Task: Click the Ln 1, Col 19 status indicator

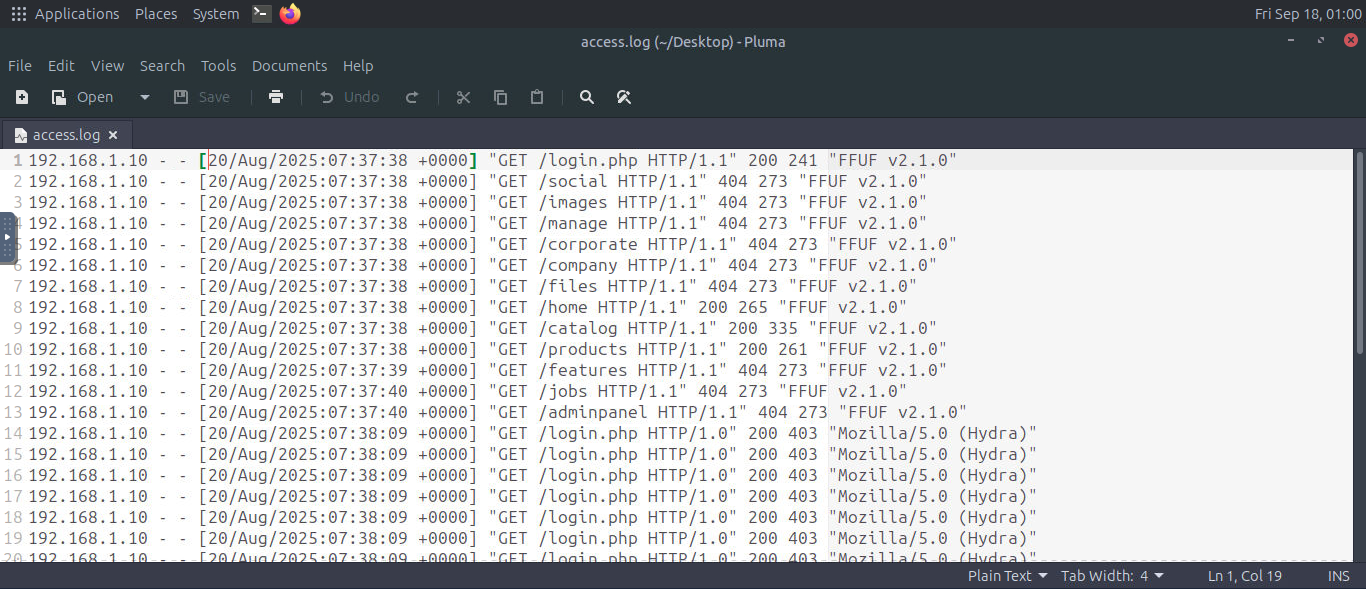Action: (x=1245, y=576)
